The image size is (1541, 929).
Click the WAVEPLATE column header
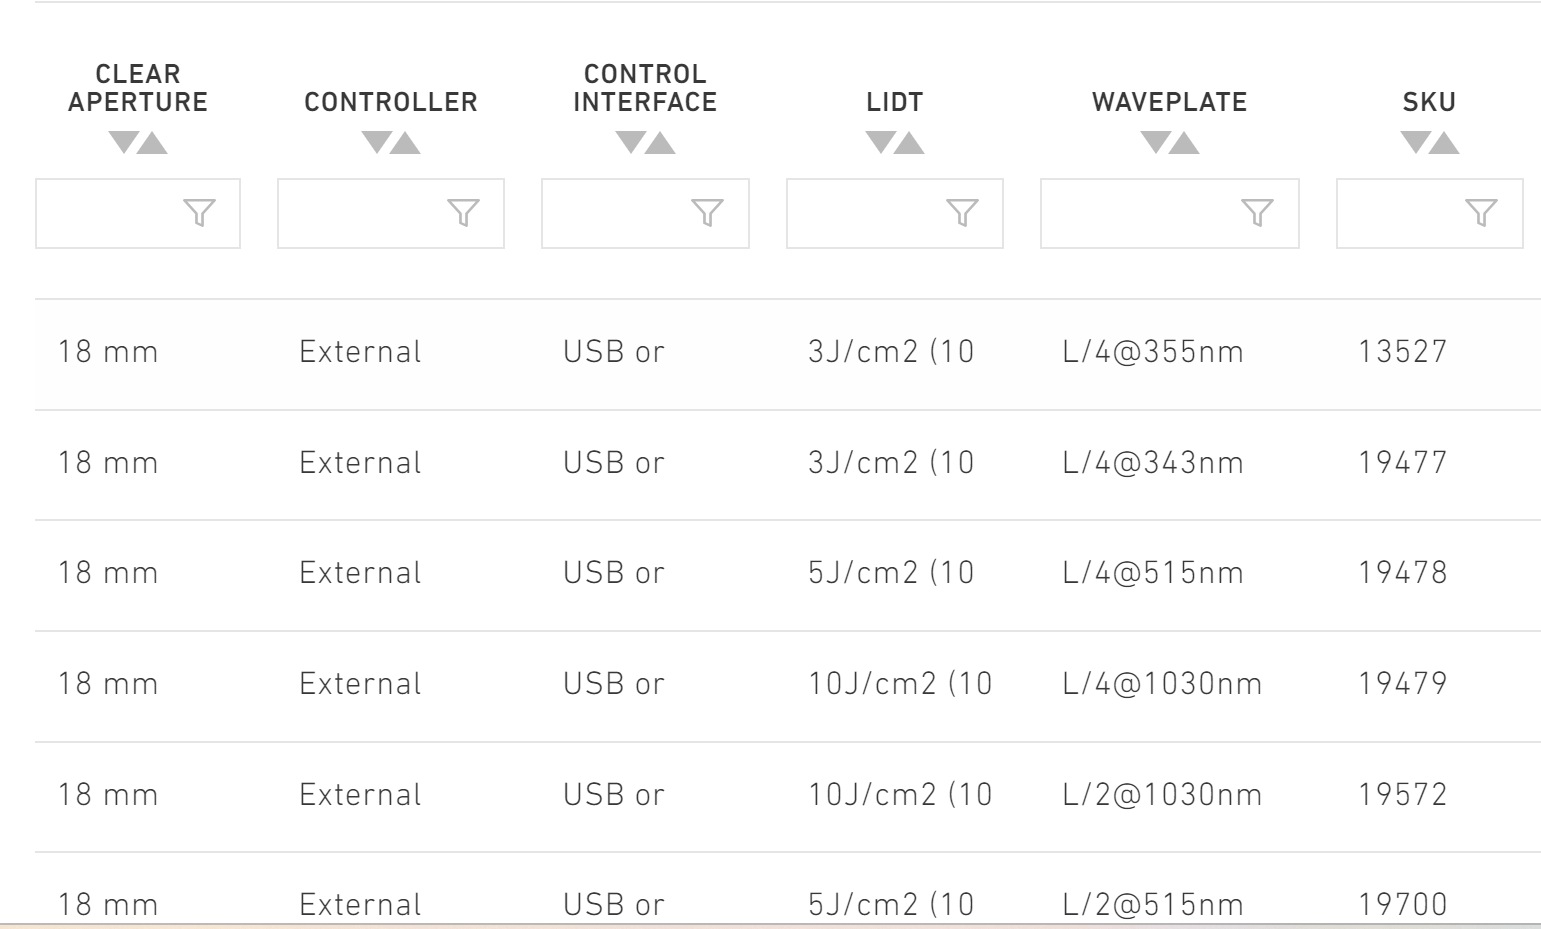coord(1170,102)
